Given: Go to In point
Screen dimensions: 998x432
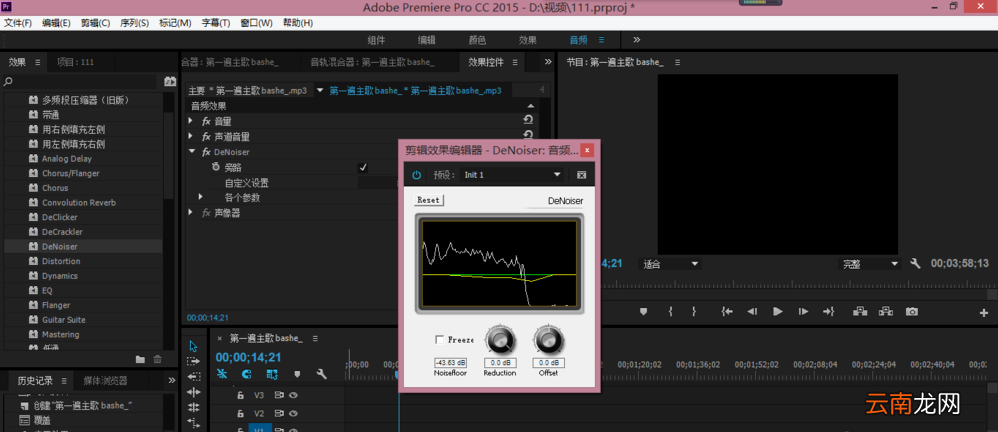Looking at the screenshot, I should pos(727,312).
